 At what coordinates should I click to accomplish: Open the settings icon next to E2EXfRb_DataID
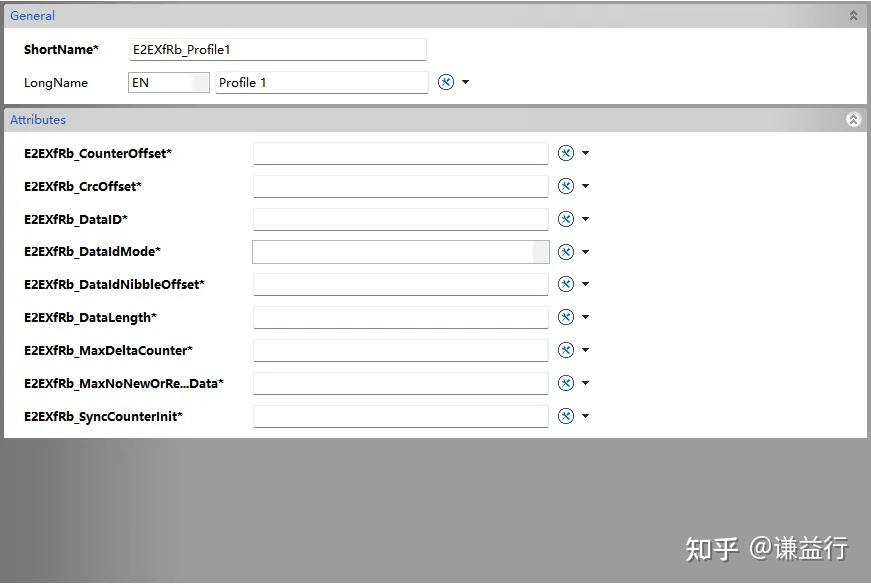click(x=566, y=218)
